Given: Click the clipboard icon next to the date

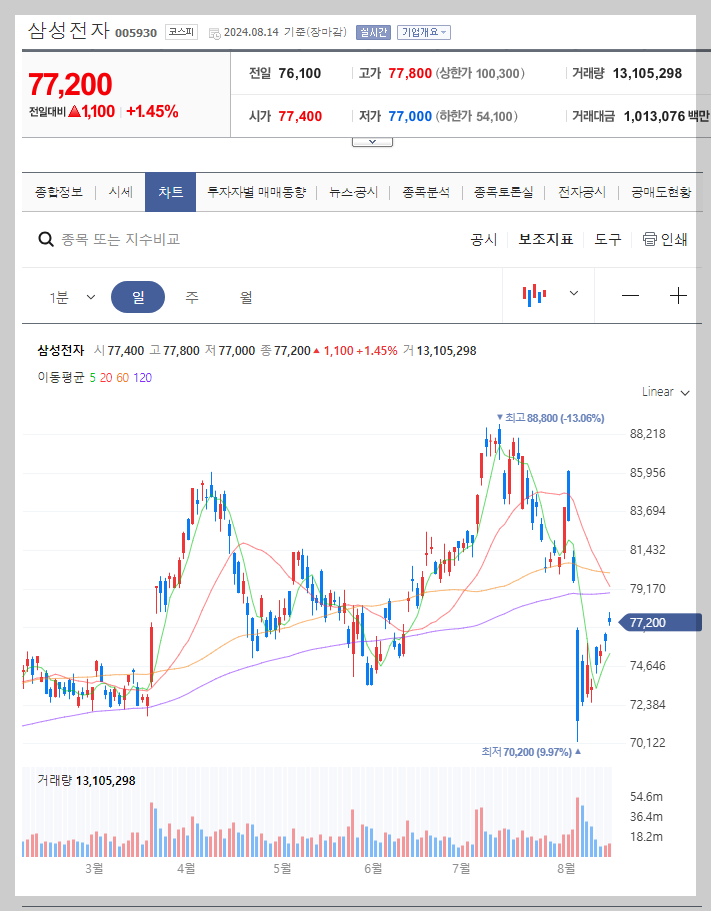Looking at the screenshot, I should coord(213,32).
